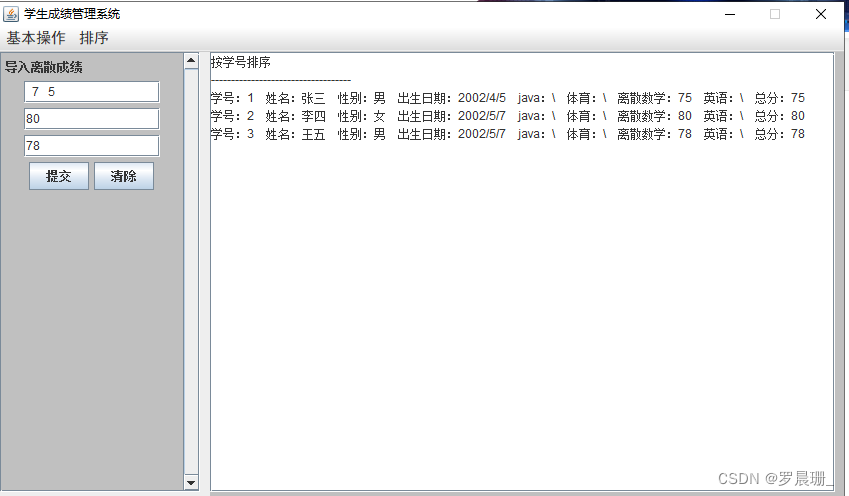This screenshot has width=849, height=496.
Task: Click the name 张三 in the first row
Action: [x=314, y=98]
